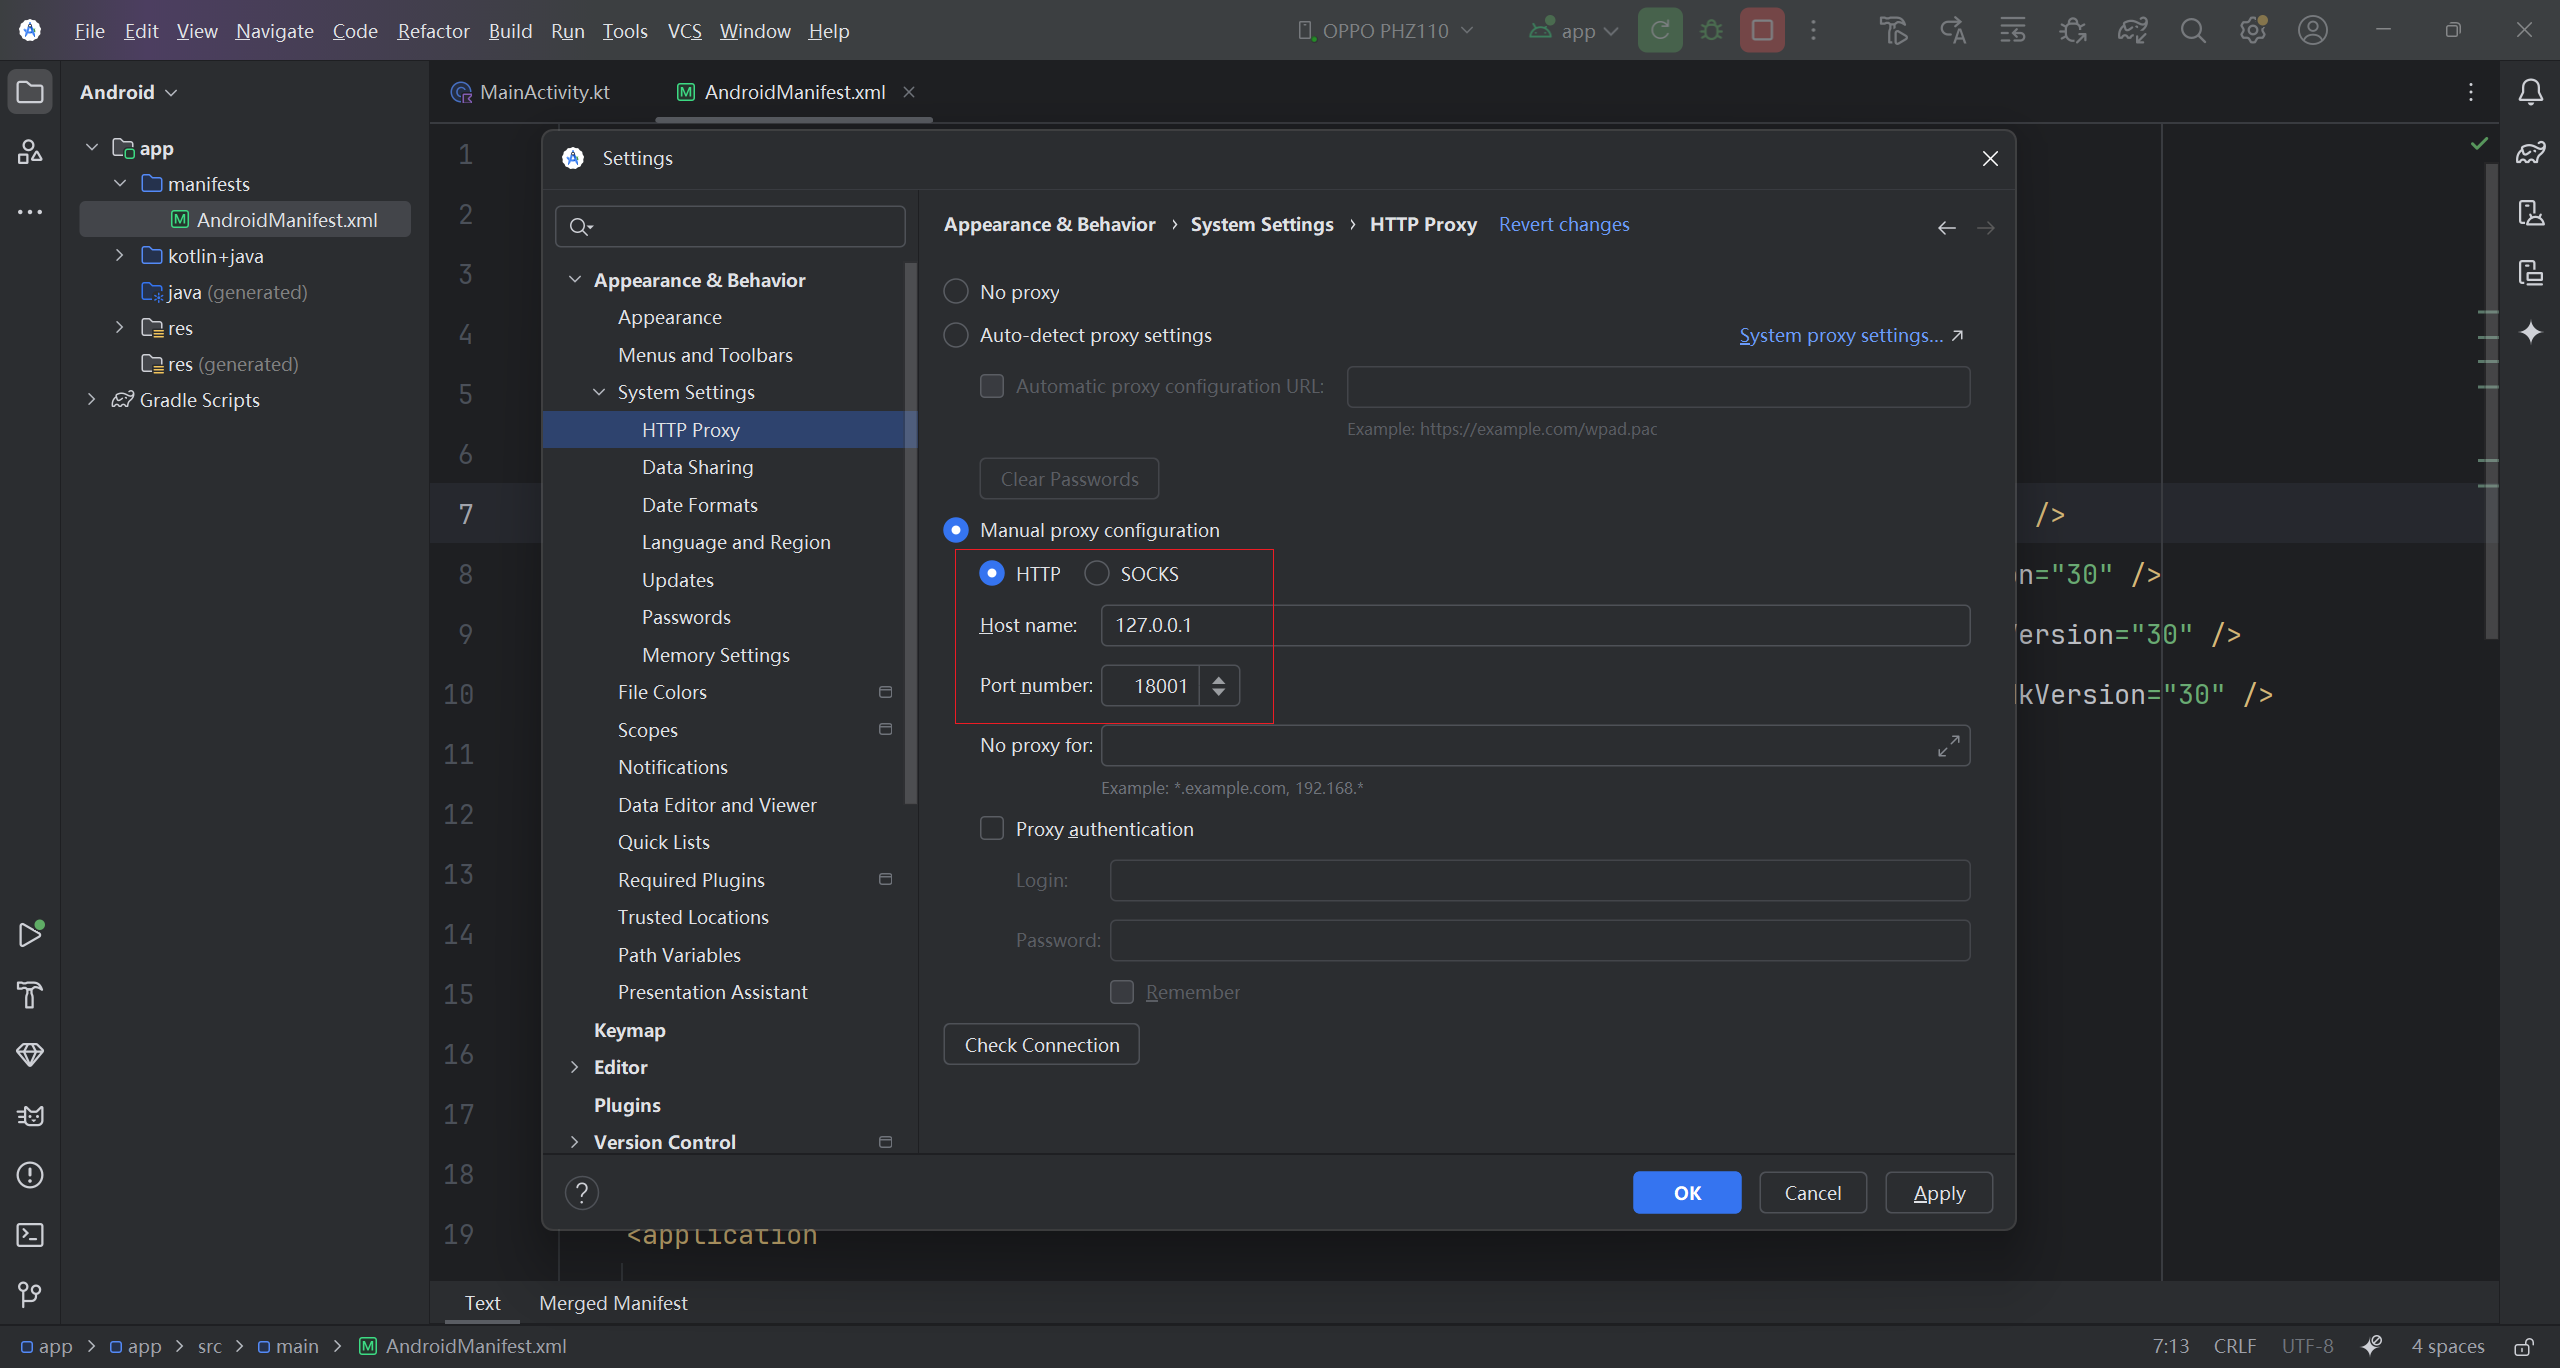
Task: Open the Logcat tool window icon
Action: click(x=30, y=1115)
